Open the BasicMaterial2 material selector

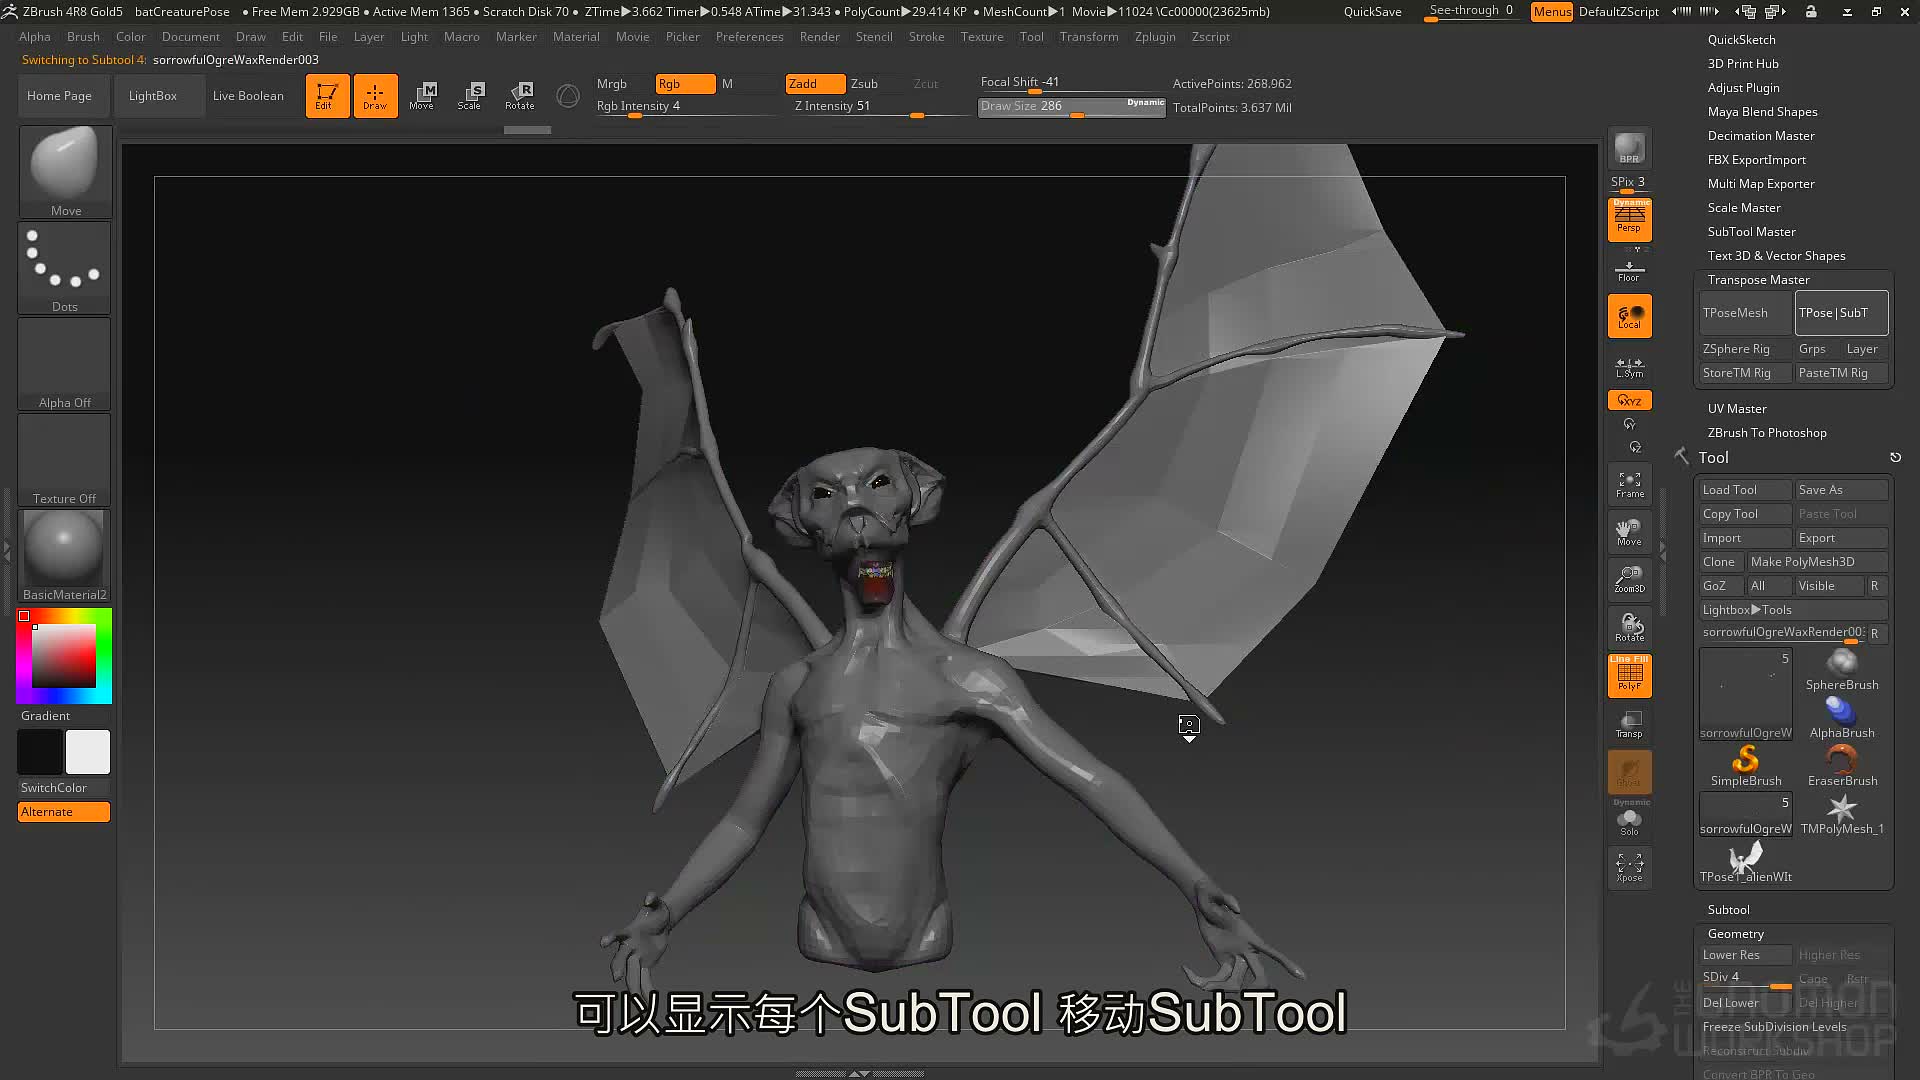(x=65, y=555)
